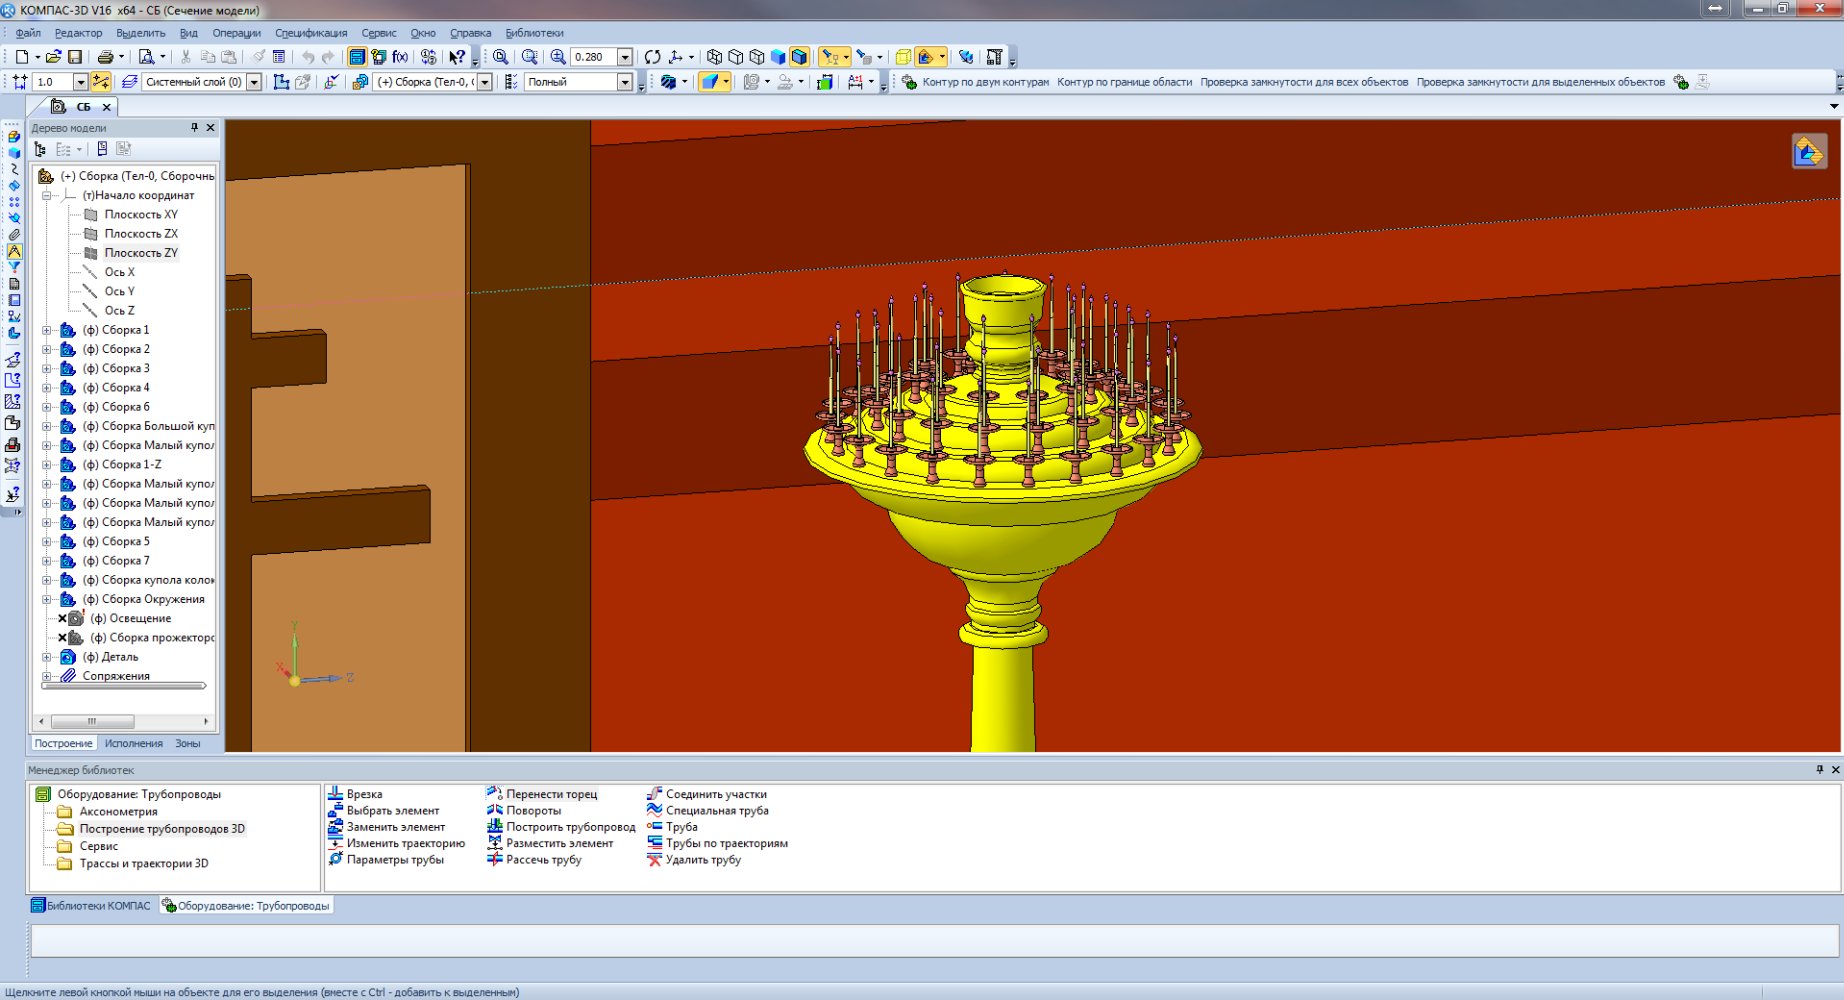This screenshot has height=1000, width=1844.
Task: Click the Врезка pipeline command
Action: point(364,794)
